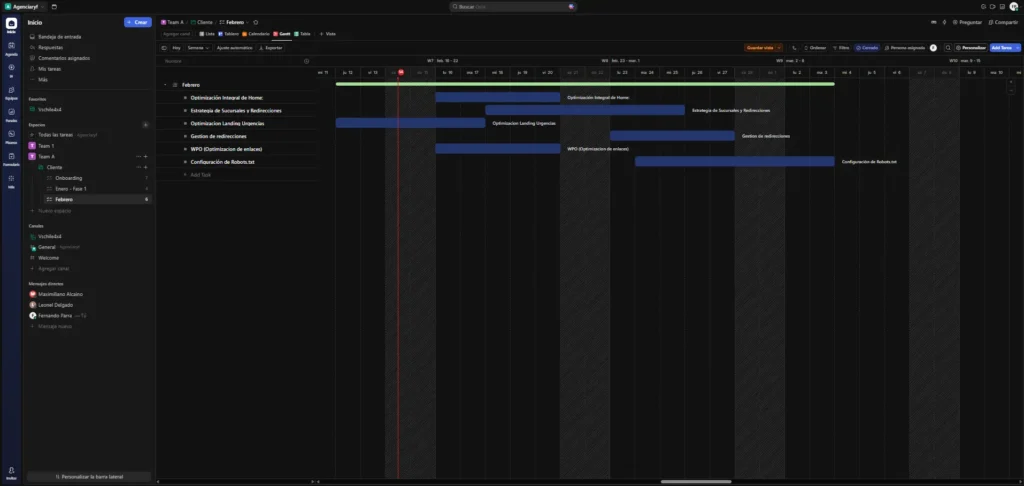Click the Exportar button
Image resolution: width=1024 pixels, height=486 pixels.
point(271,48)
